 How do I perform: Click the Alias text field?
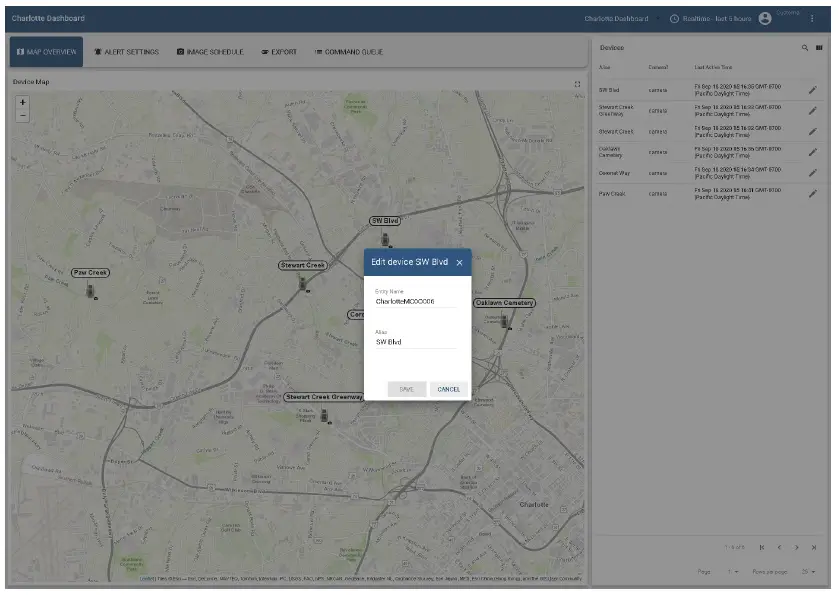pos(414,342)
